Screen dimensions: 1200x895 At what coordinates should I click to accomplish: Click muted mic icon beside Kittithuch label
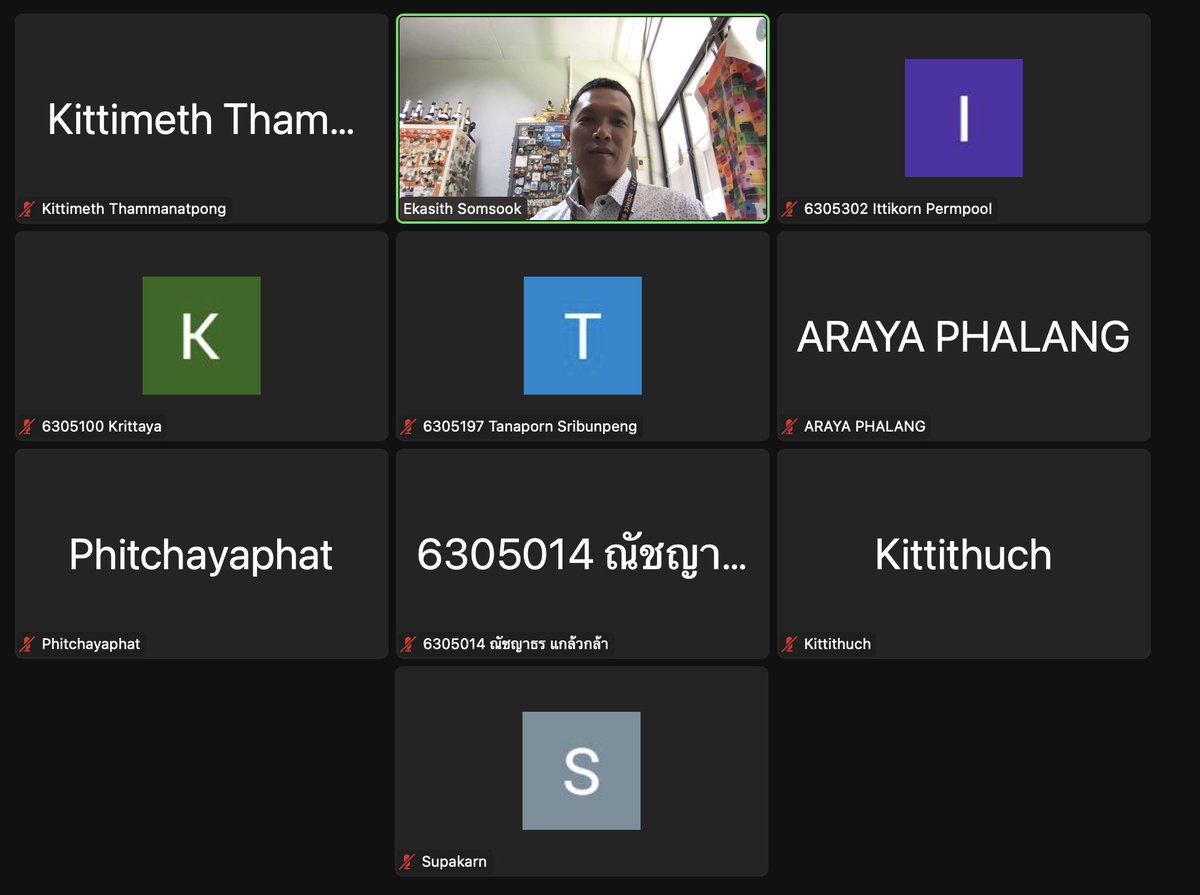point(790,644)
